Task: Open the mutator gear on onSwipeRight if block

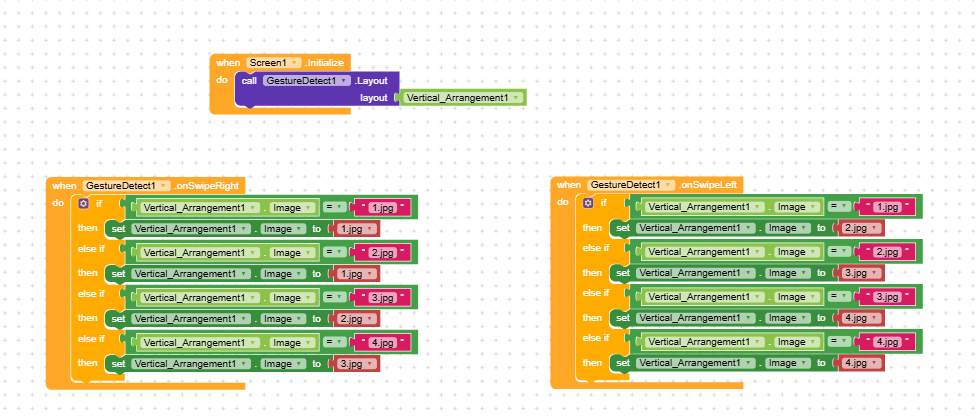Action: coord(83,204)
